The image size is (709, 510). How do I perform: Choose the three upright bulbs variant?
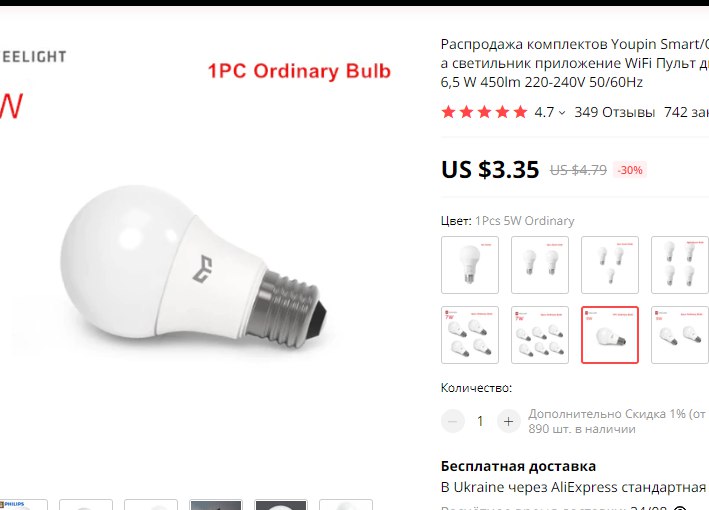click(x=610, y=265)
